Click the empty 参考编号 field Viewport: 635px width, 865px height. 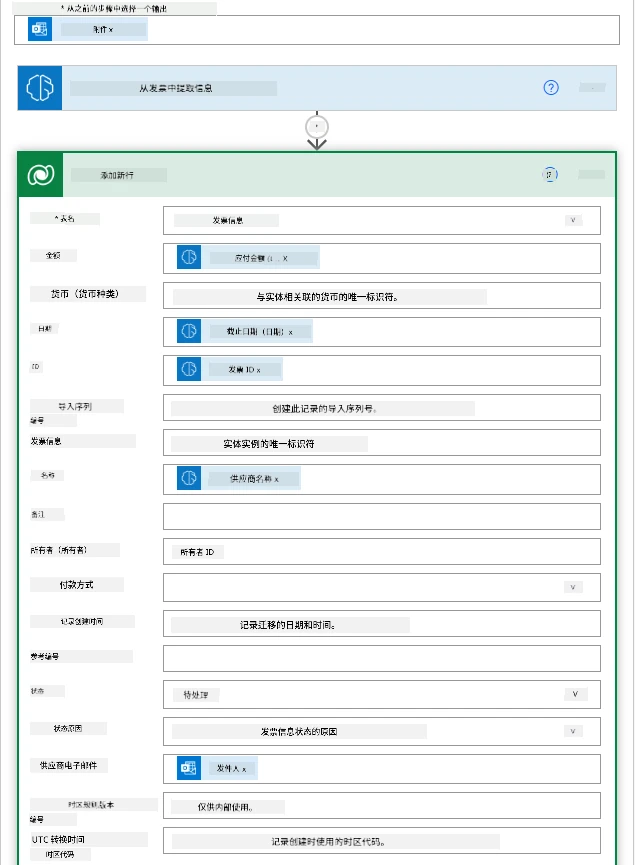coord(382,659)
